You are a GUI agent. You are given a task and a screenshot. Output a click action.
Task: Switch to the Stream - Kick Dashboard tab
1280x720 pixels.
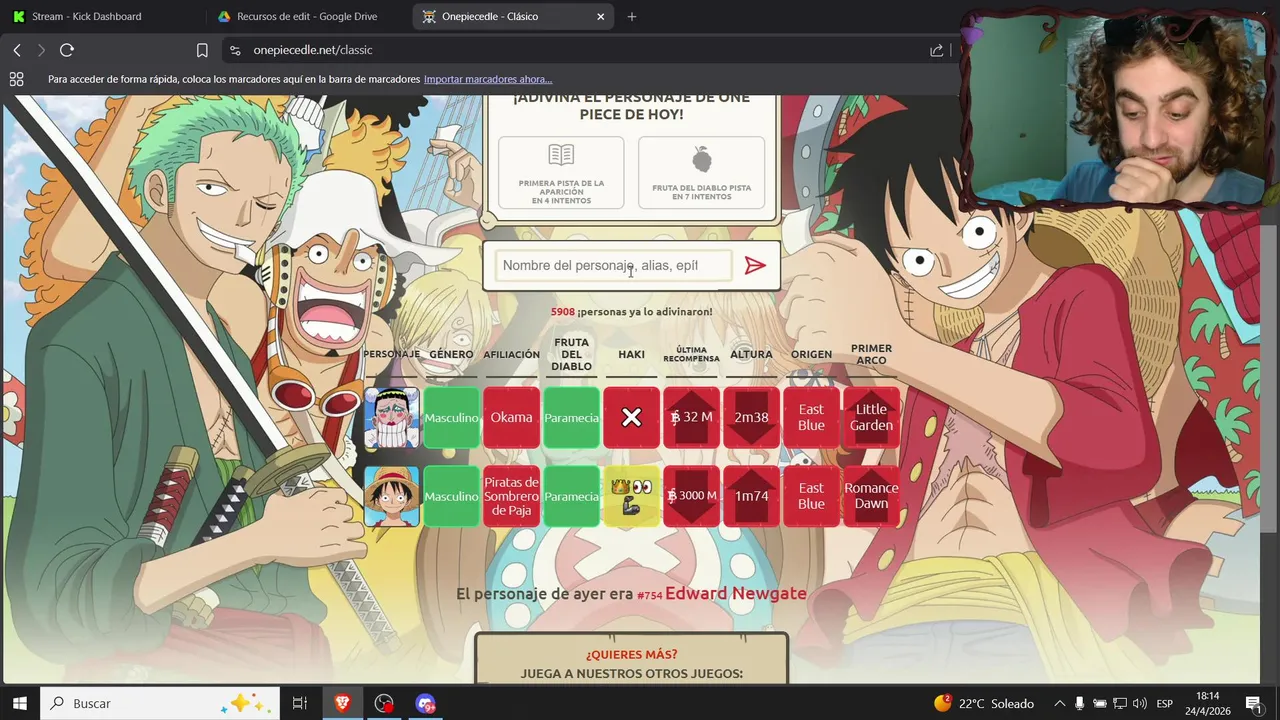(103, 17)
